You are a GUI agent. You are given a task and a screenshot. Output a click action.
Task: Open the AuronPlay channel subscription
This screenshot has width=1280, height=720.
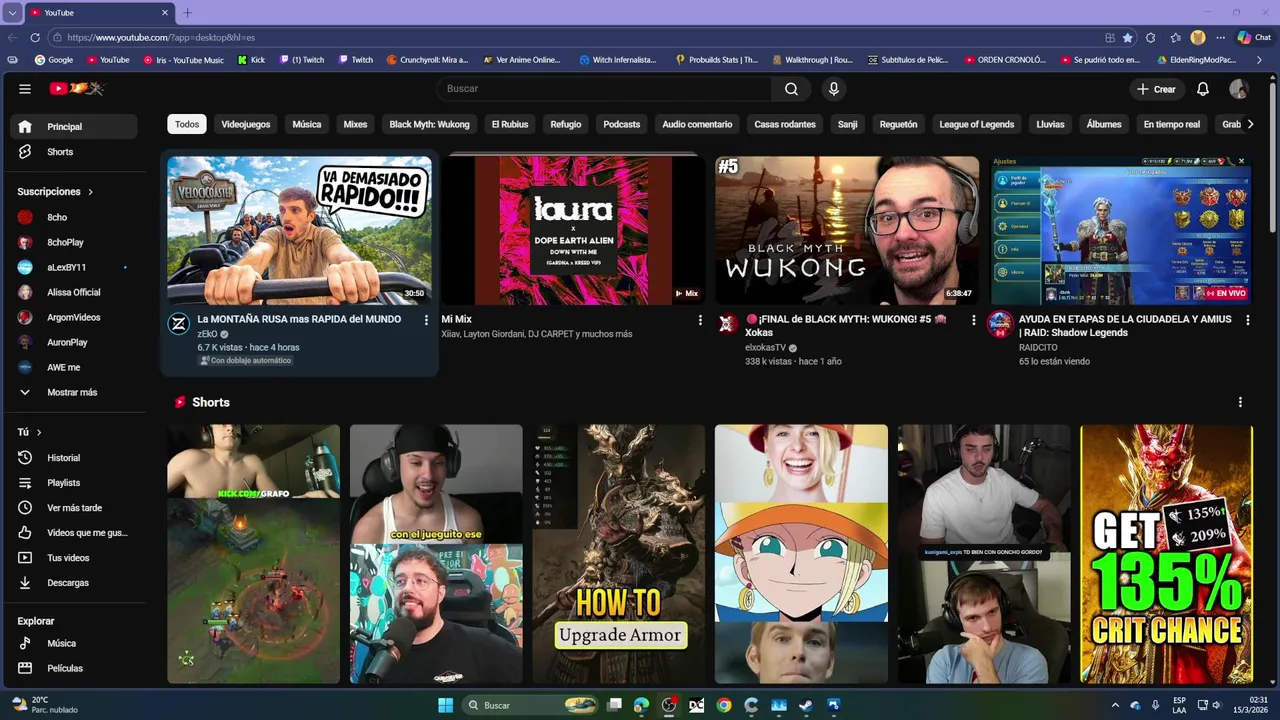pyautogui.click(x=74, y=342)
